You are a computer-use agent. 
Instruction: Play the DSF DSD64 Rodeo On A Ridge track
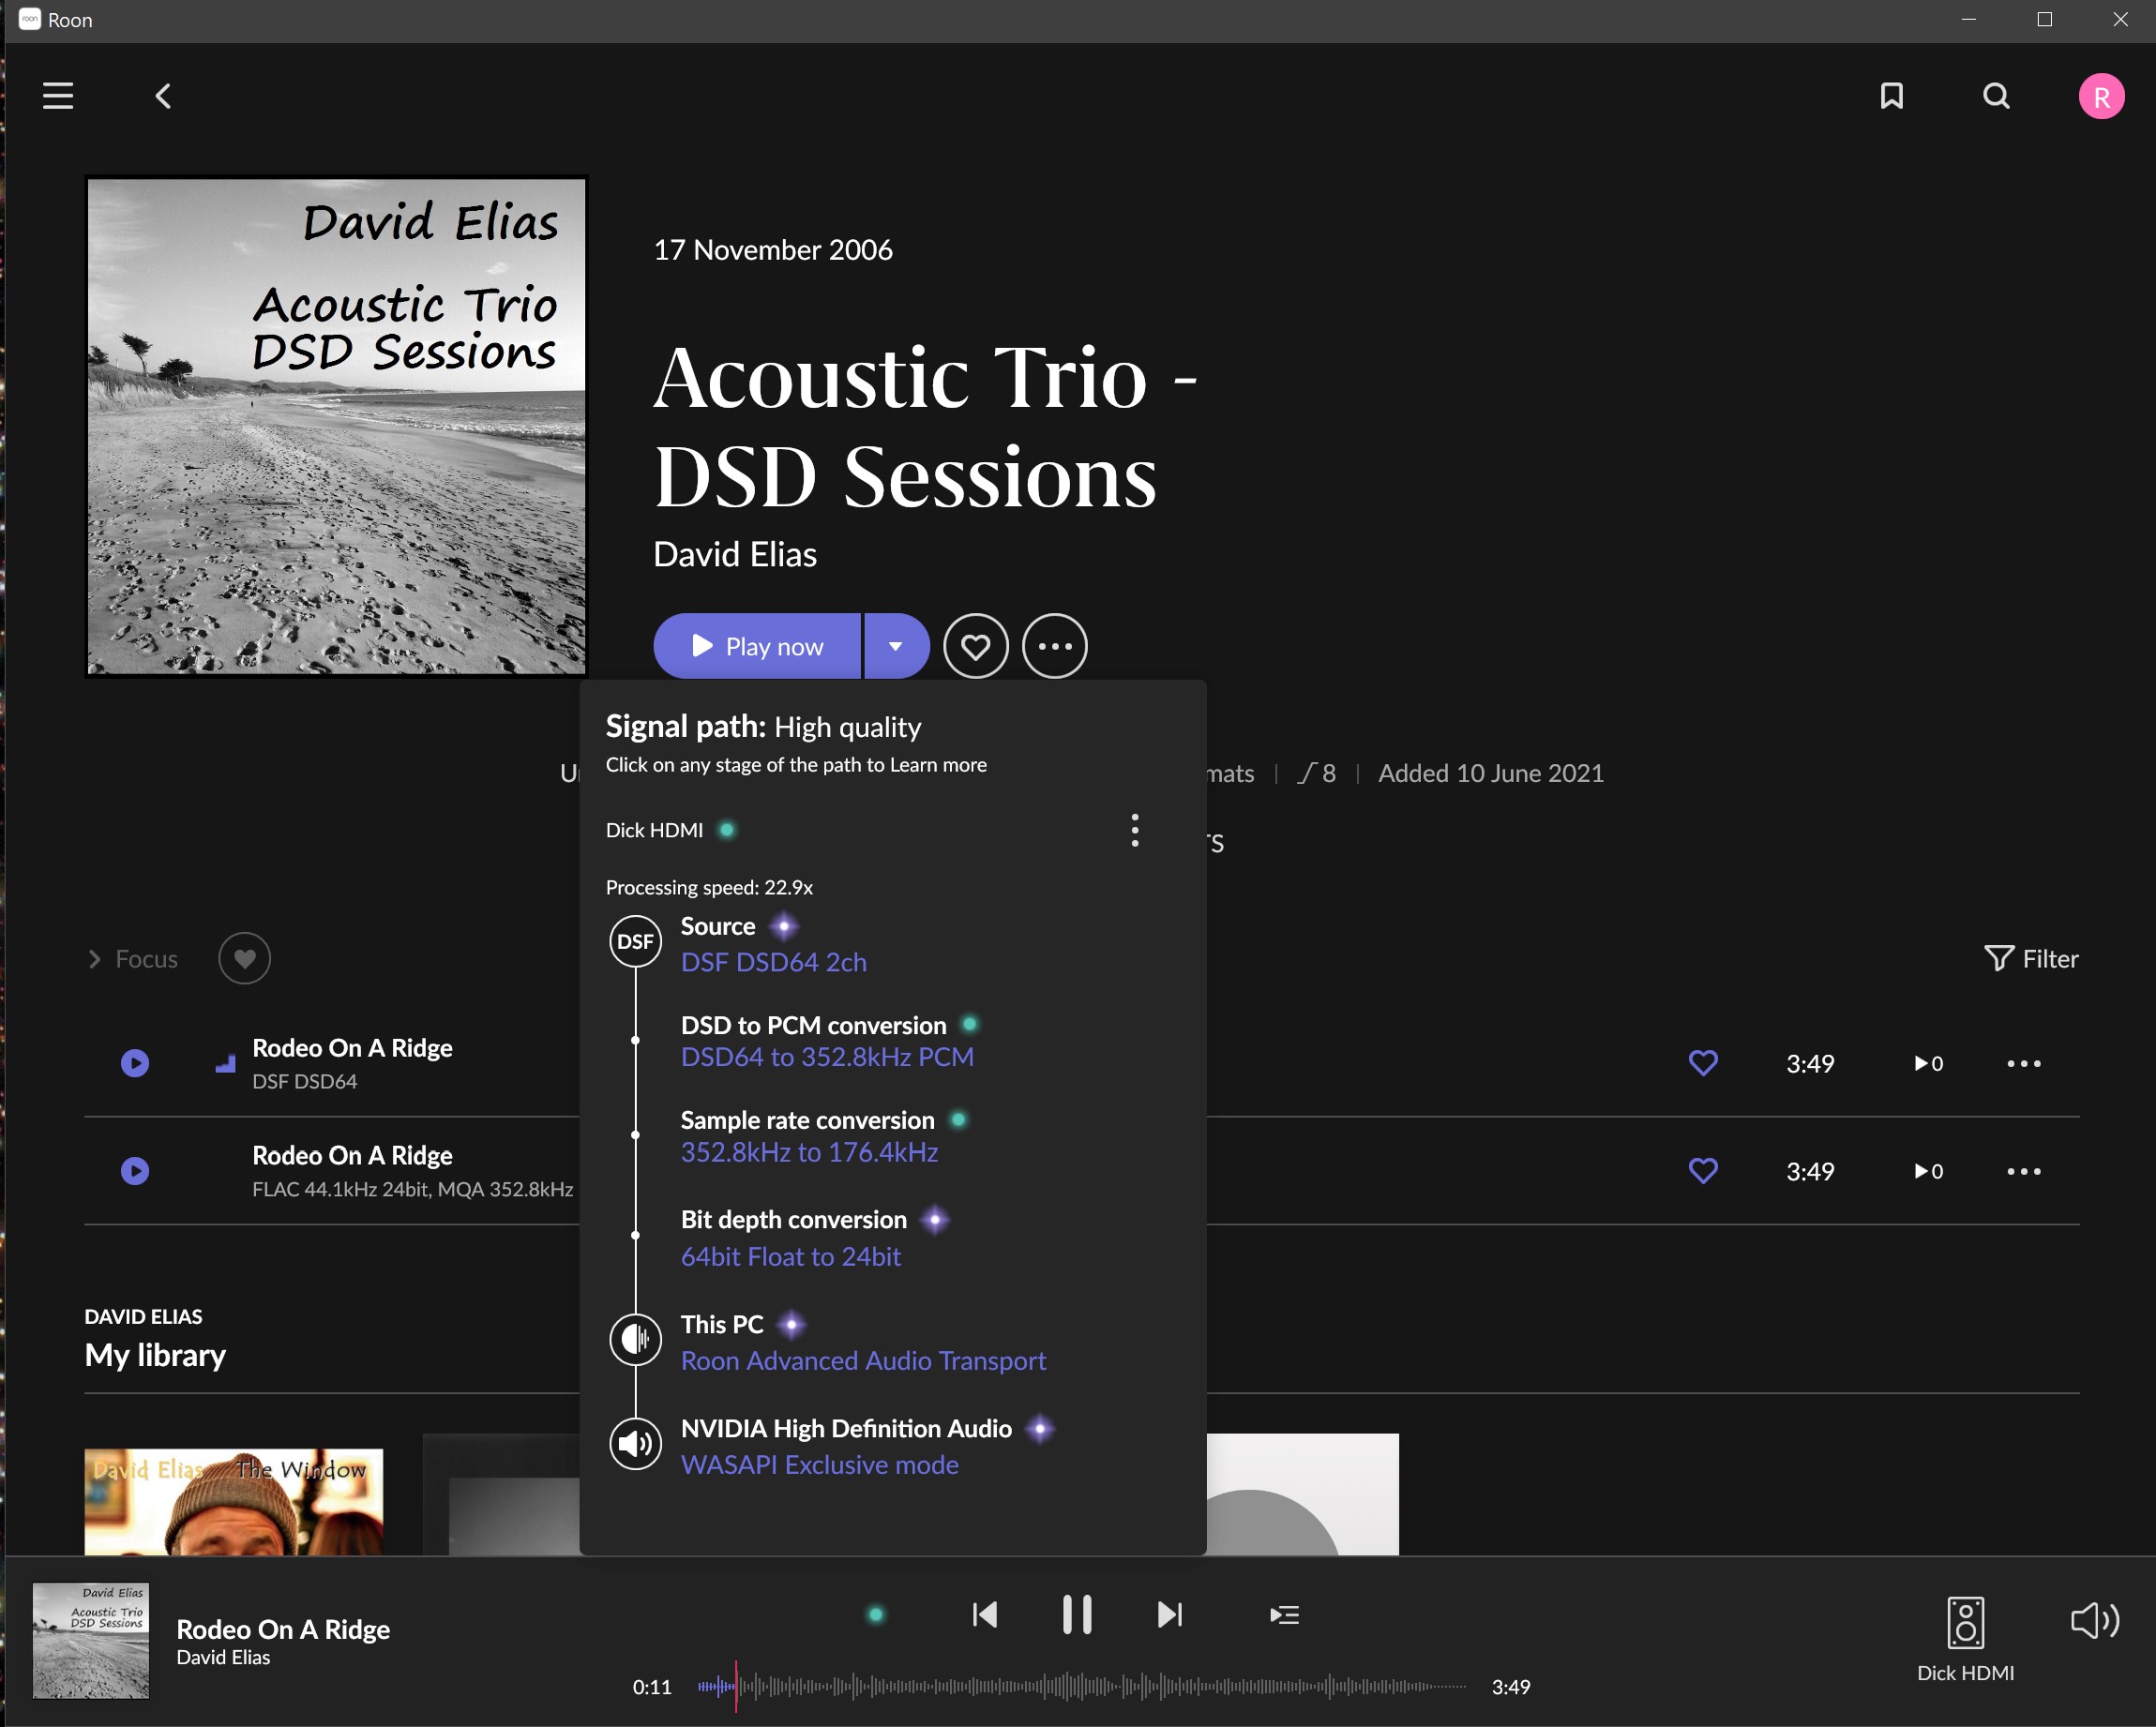(x=135, y=1062)
